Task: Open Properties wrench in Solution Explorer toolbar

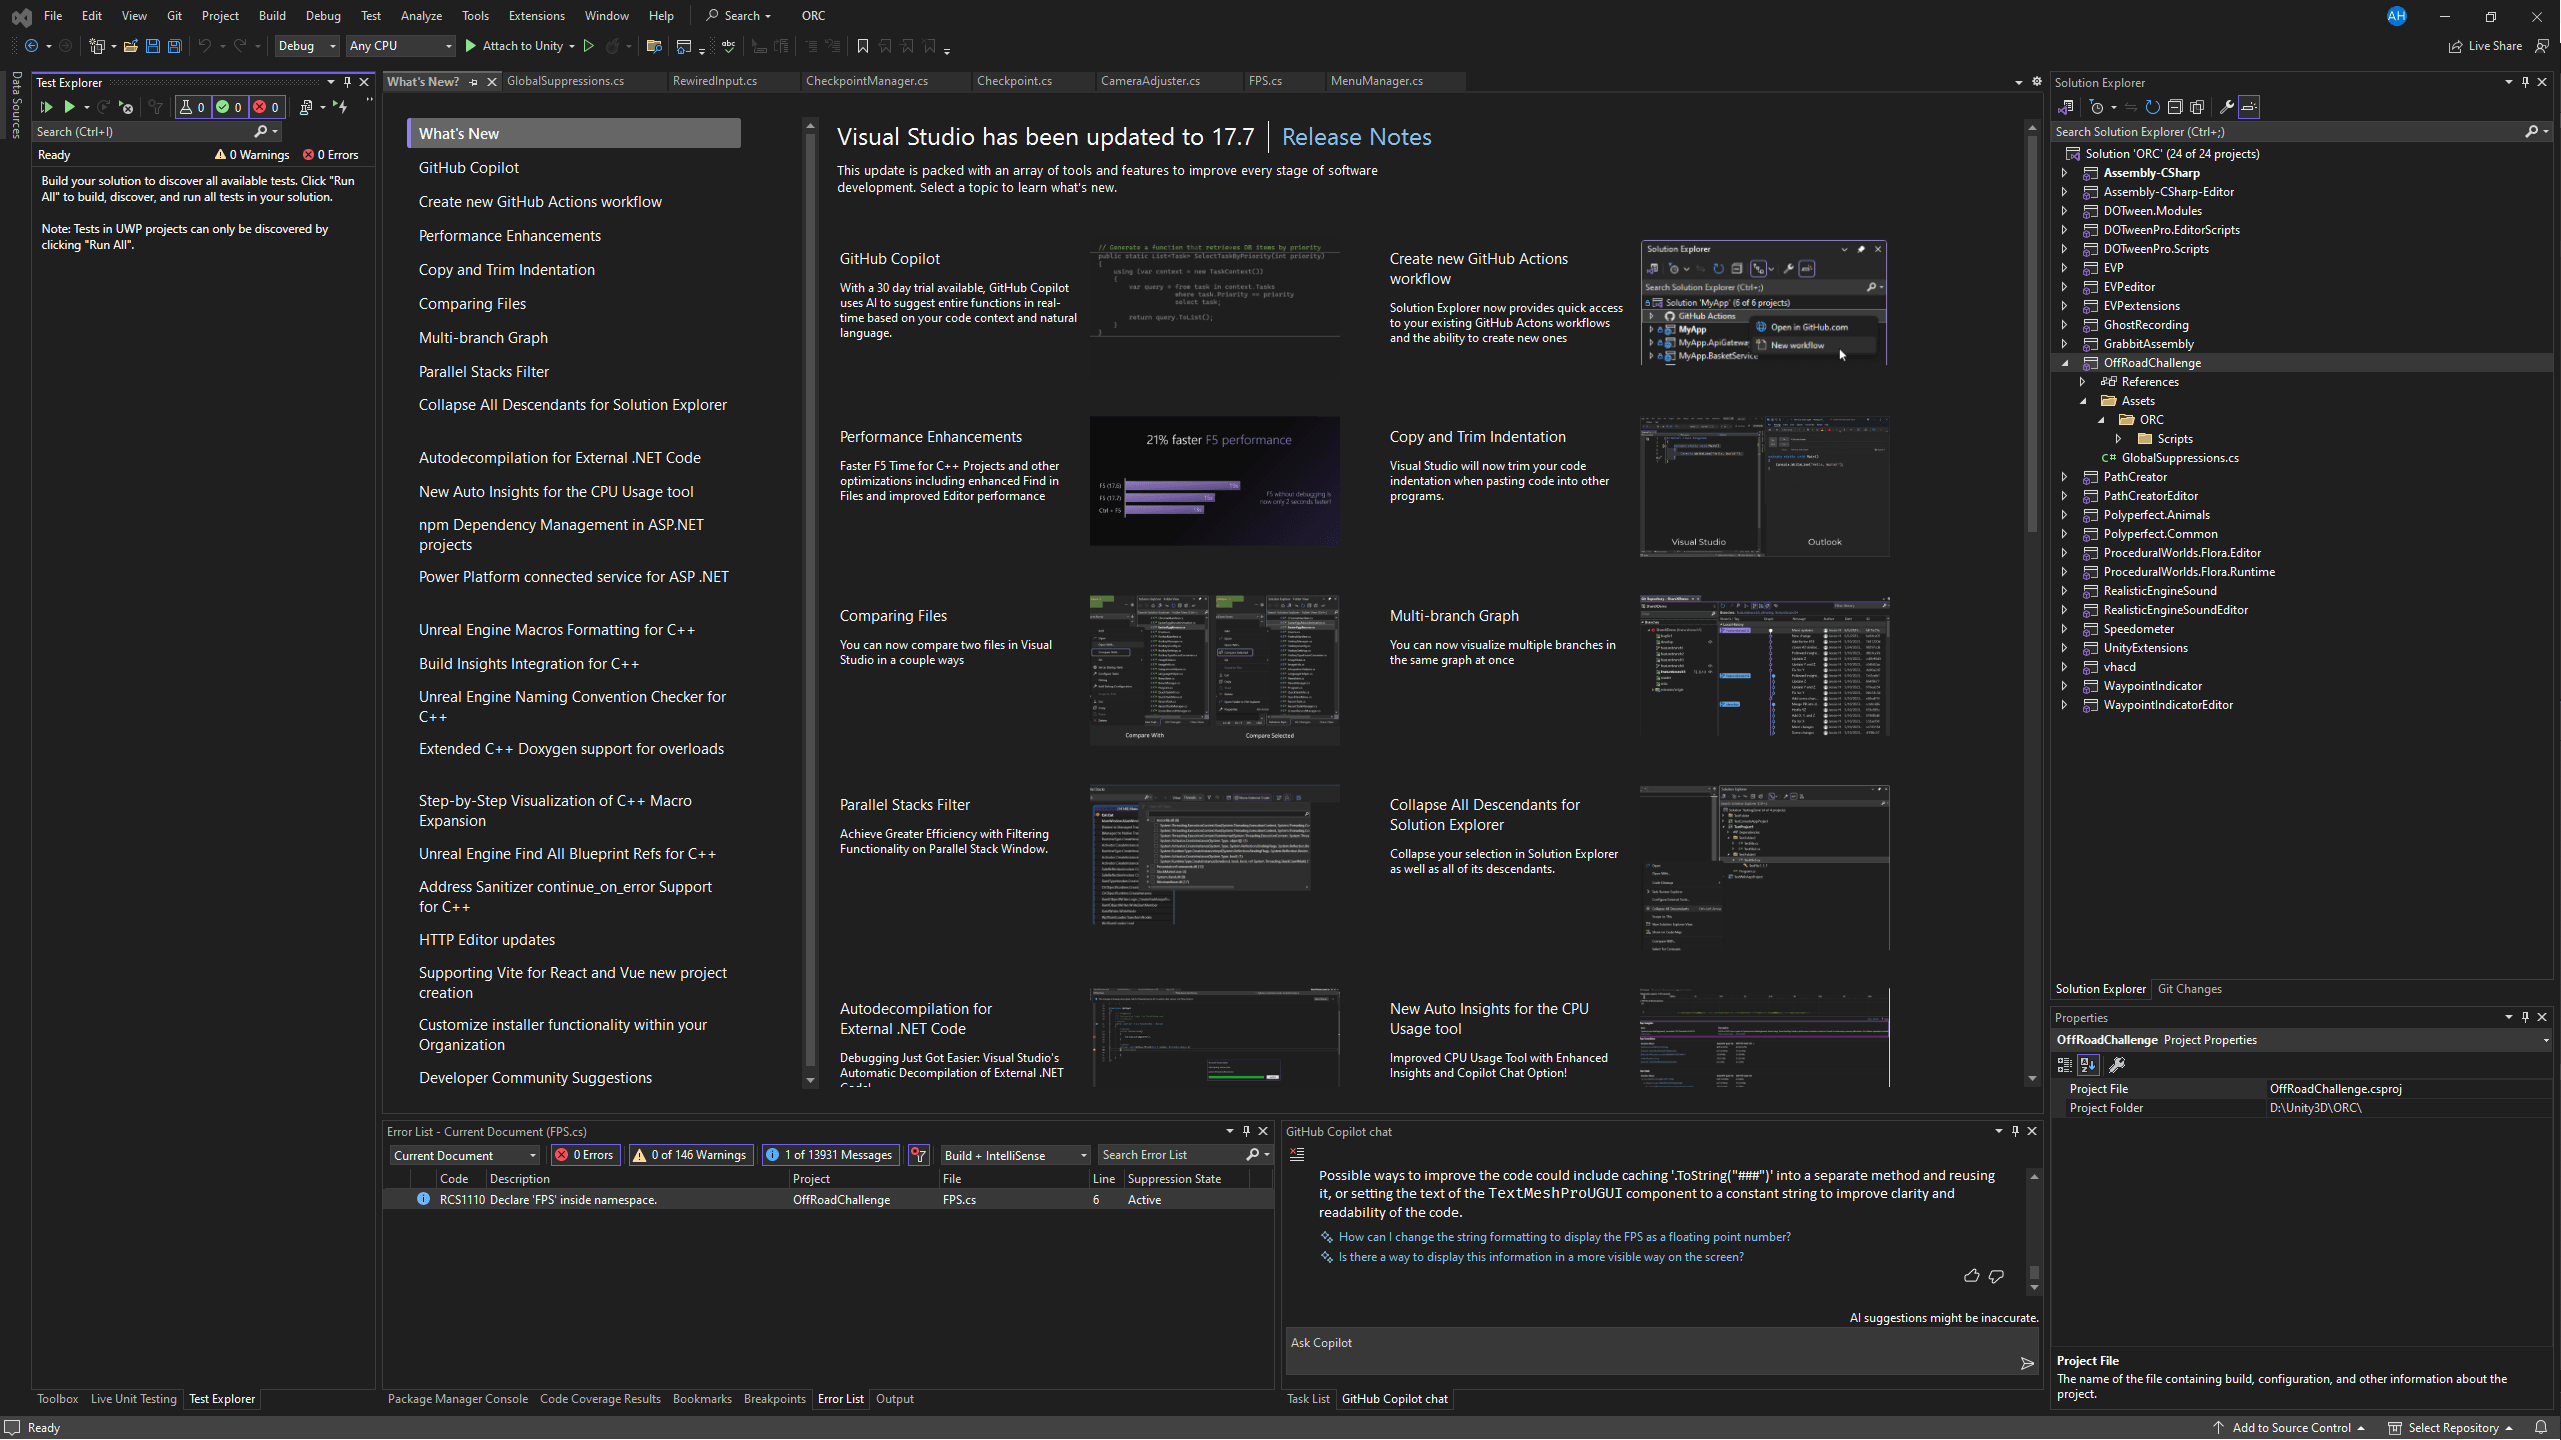Action: 2226,107
